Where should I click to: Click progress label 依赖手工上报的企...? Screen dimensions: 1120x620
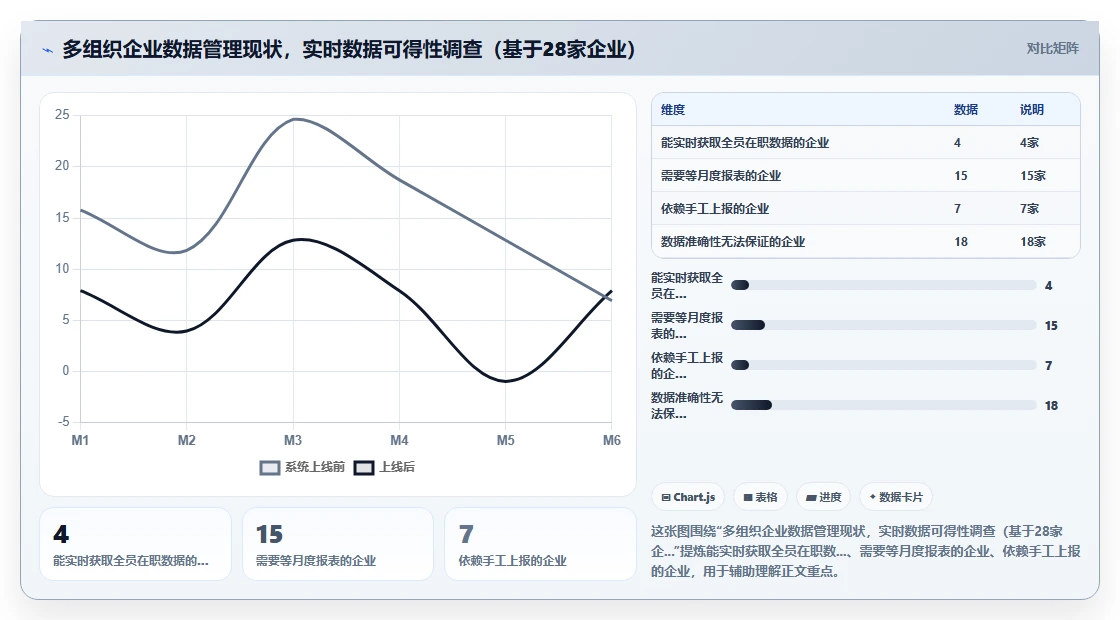(686, 366)
